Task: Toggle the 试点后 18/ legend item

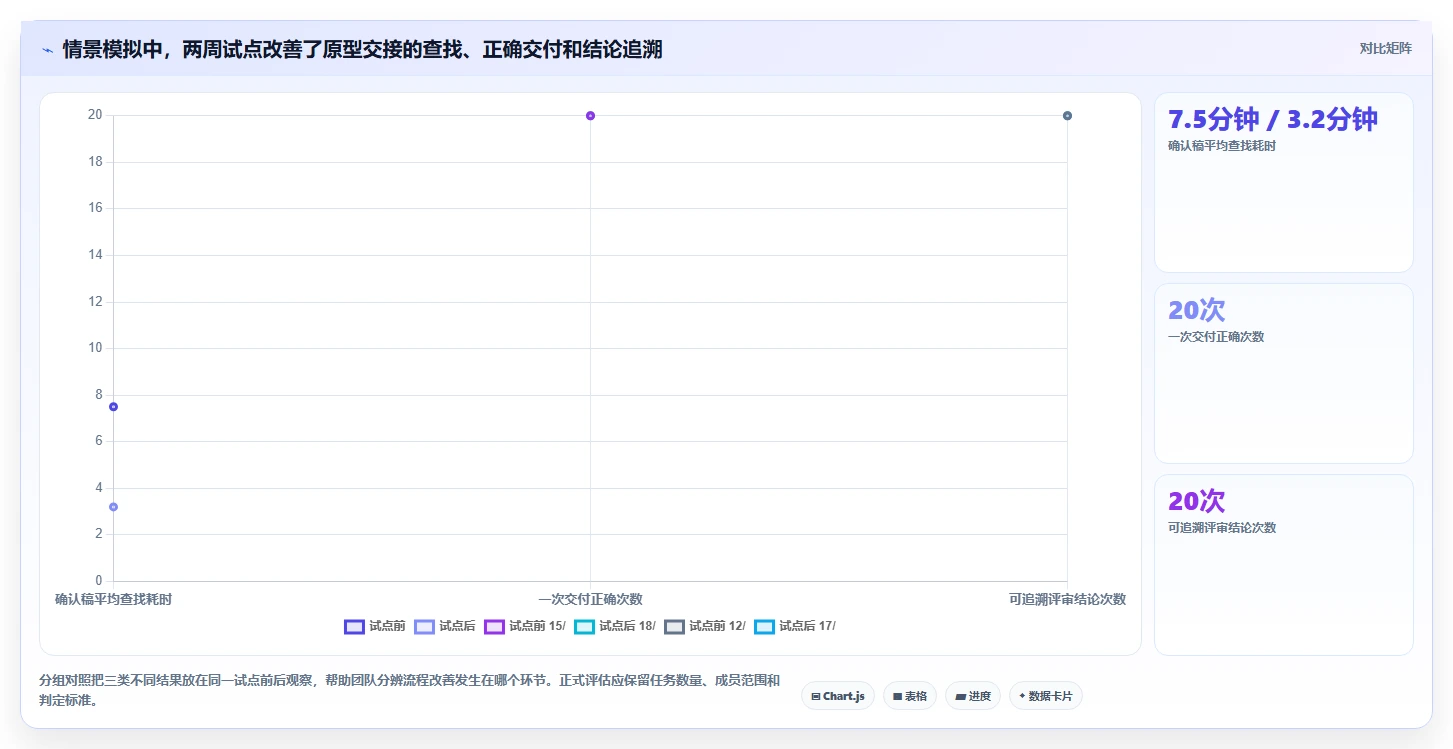Action: coord(615,626)
